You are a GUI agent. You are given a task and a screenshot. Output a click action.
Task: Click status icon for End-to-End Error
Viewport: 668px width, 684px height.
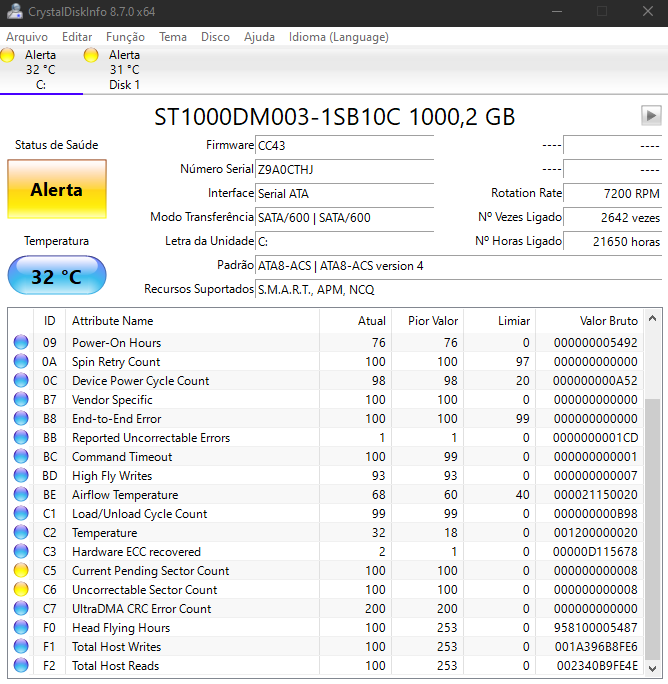pyautogui.click(x=21, y=418)
